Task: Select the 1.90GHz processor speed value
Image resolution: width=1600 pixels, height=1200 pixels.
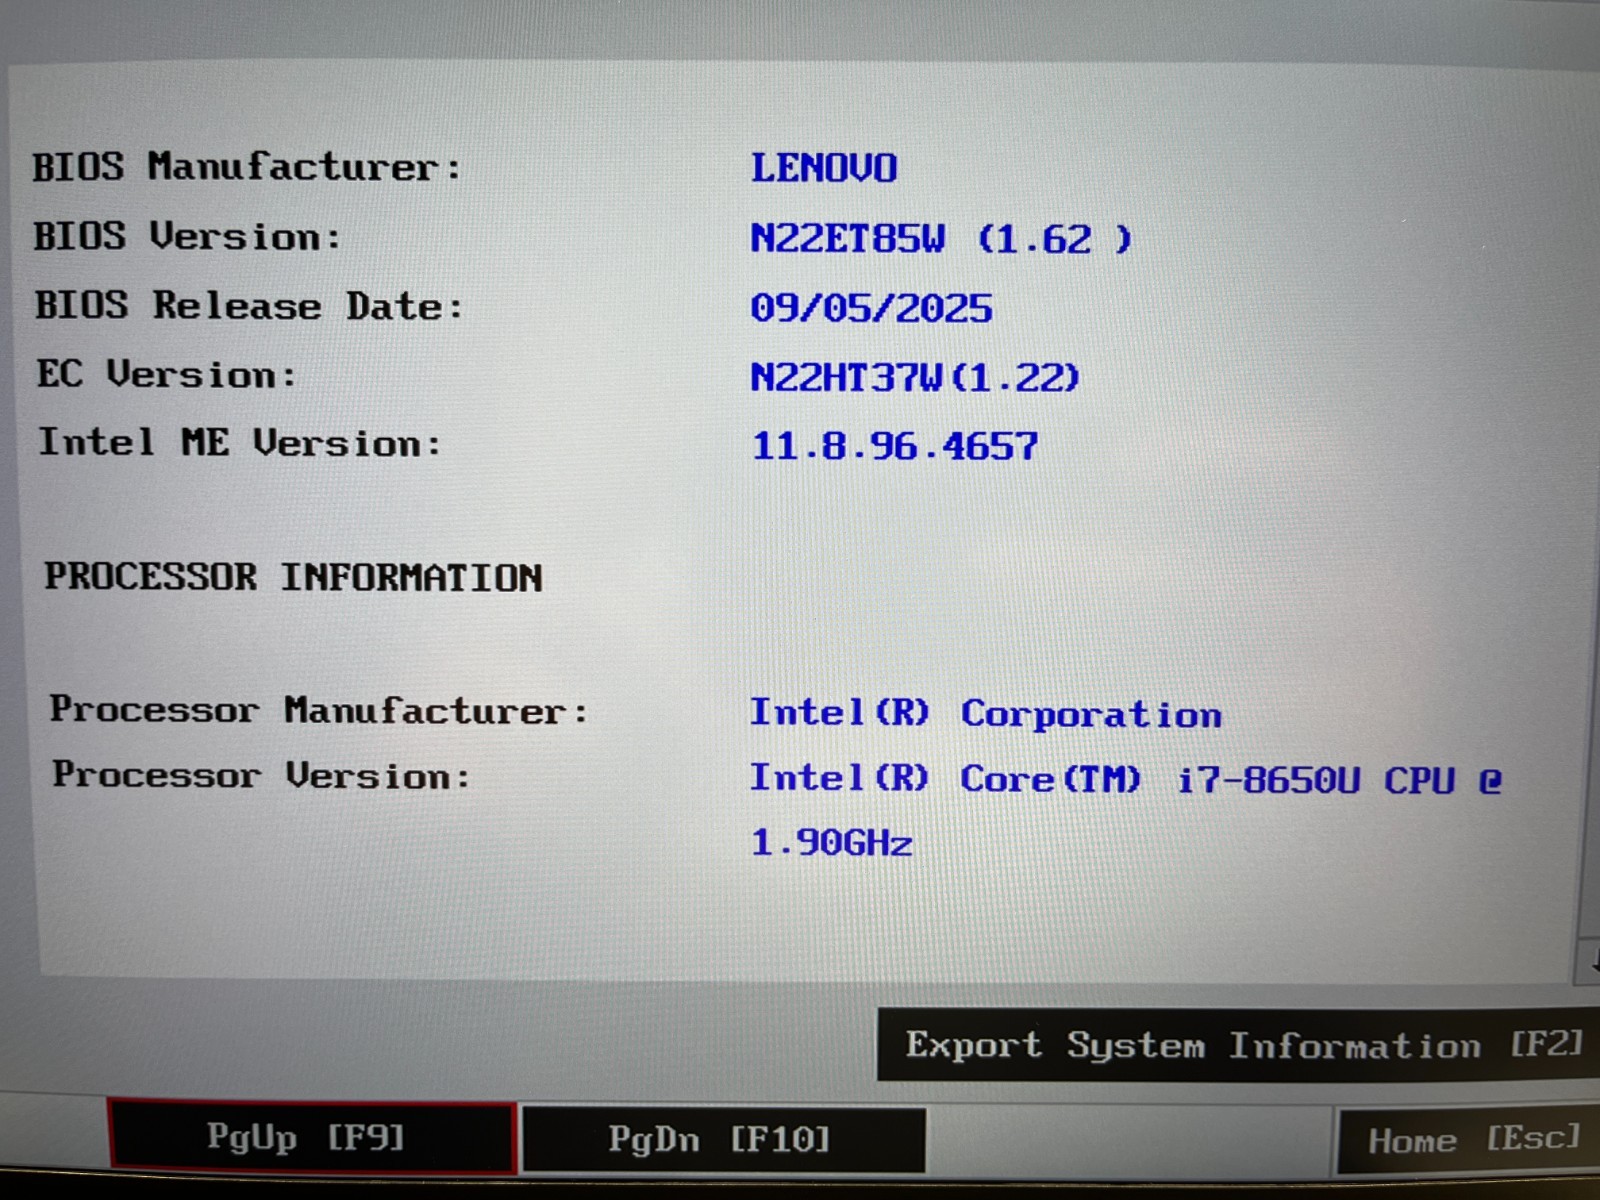Action: [x=832, y=842]
